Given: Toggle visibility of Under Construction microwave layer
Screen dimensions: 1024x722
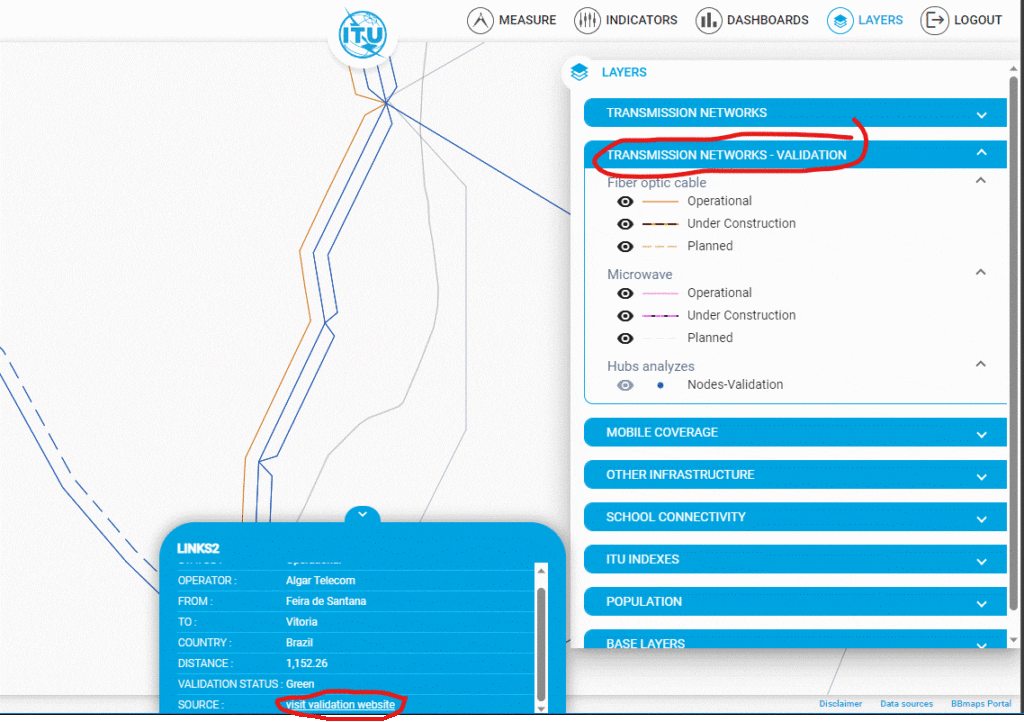Looking at the screenshot, I should (x=625, y=315).
